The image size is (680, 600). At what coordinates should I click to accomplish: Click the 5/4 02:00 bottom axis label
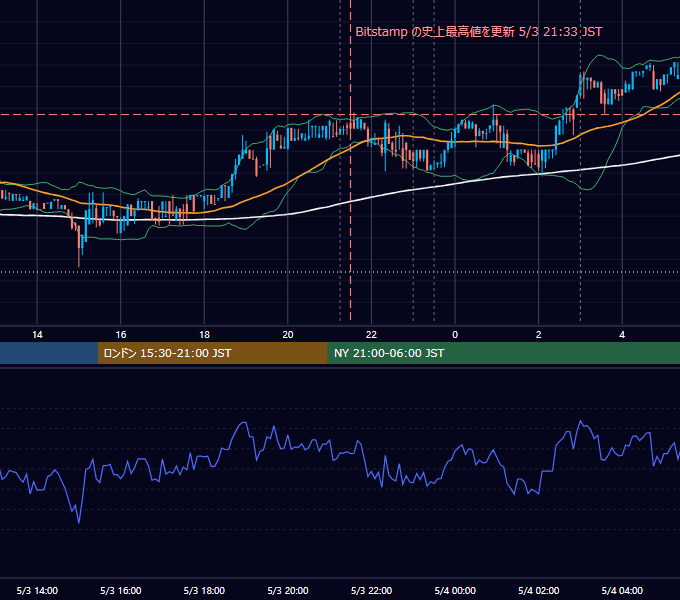[x=539, y=590]
